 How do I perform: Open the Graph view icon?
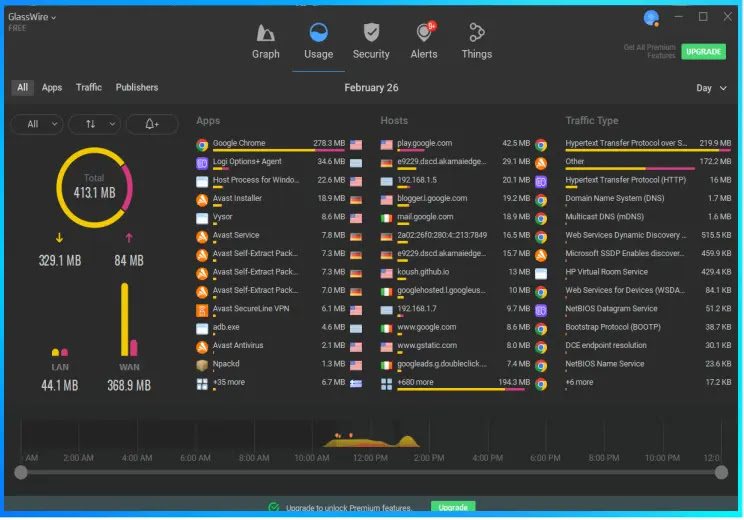(x=265, y=33)
